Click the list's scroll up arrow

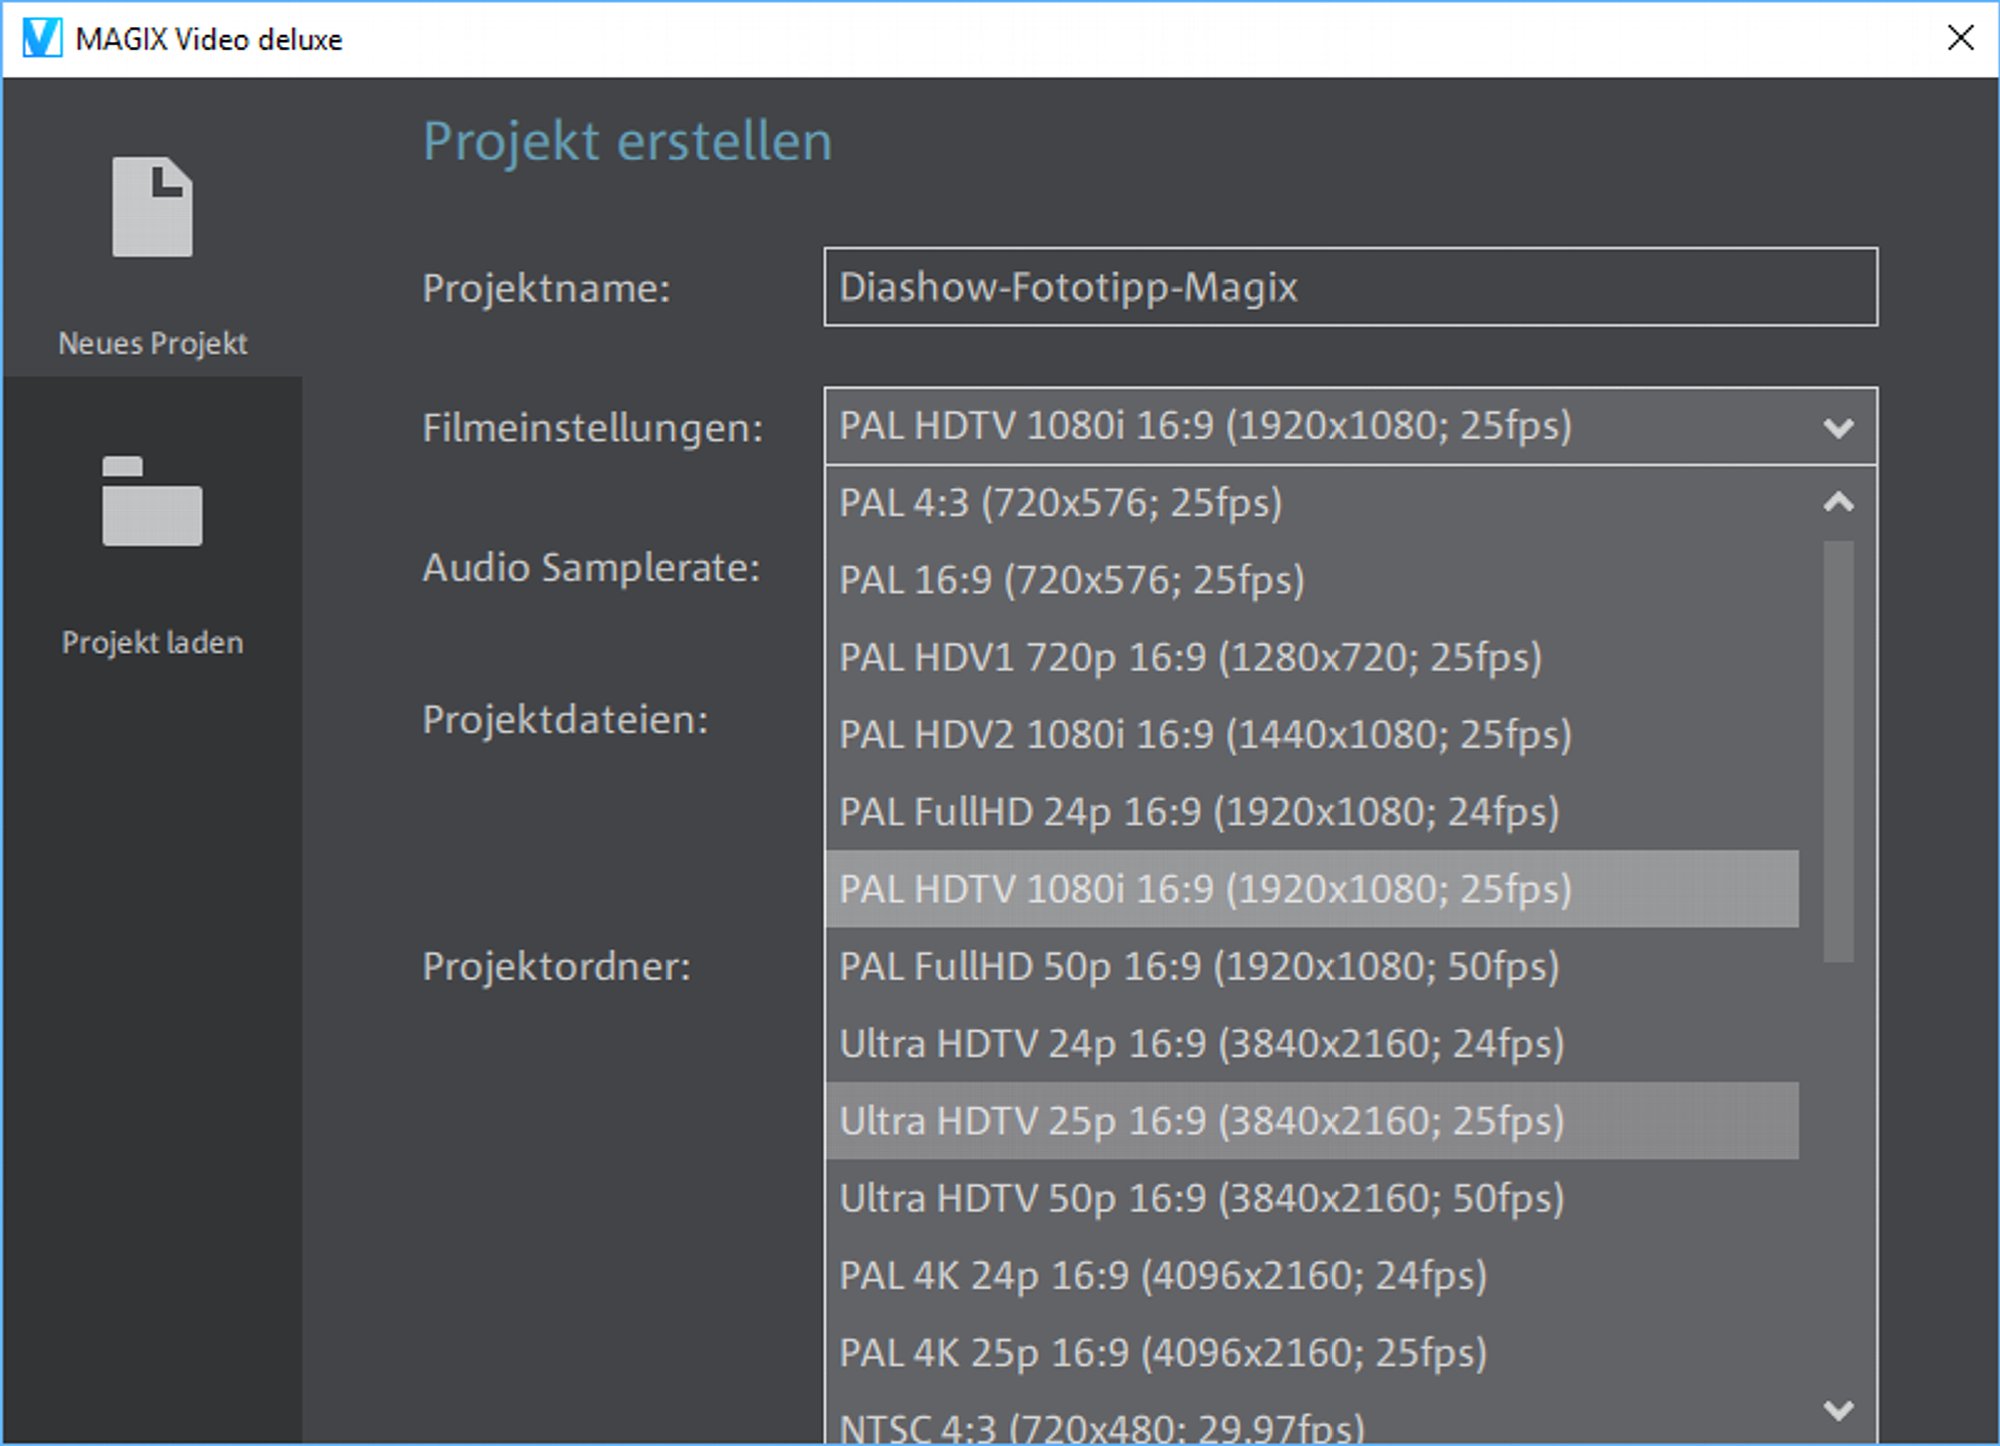pyautogui.click(x=1838, y=502)
